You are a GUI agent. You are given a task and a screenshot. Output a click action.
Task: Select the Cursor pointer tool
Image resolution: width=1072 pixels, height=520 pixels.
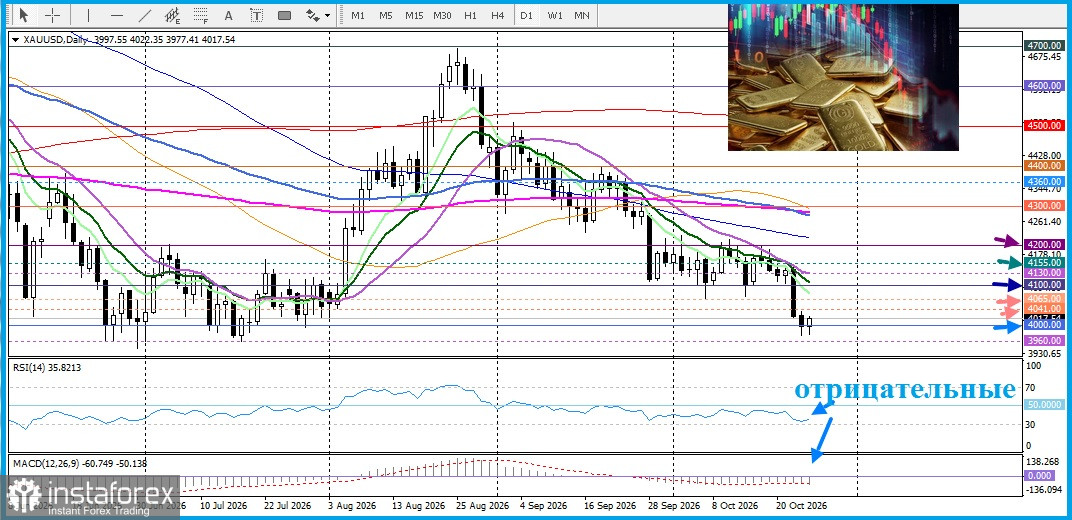tap(23, 15)
